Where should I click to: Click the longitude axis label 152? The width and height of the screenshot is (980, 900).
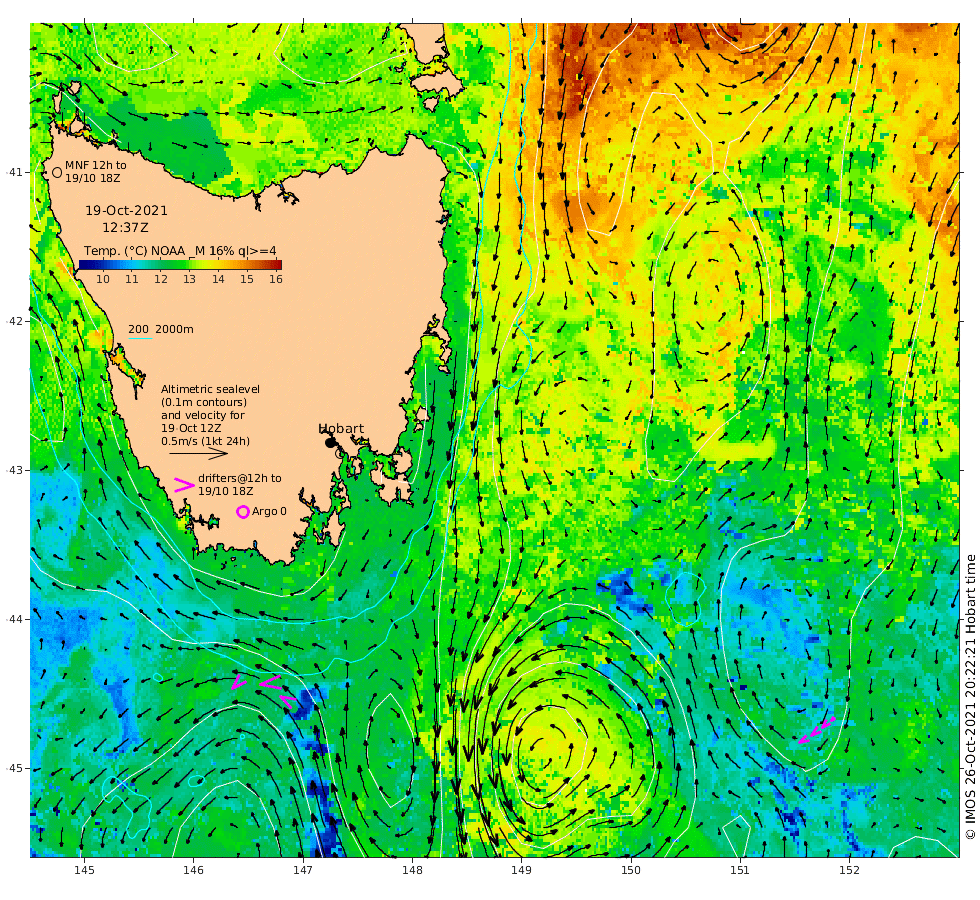click(x=849, y=870)
